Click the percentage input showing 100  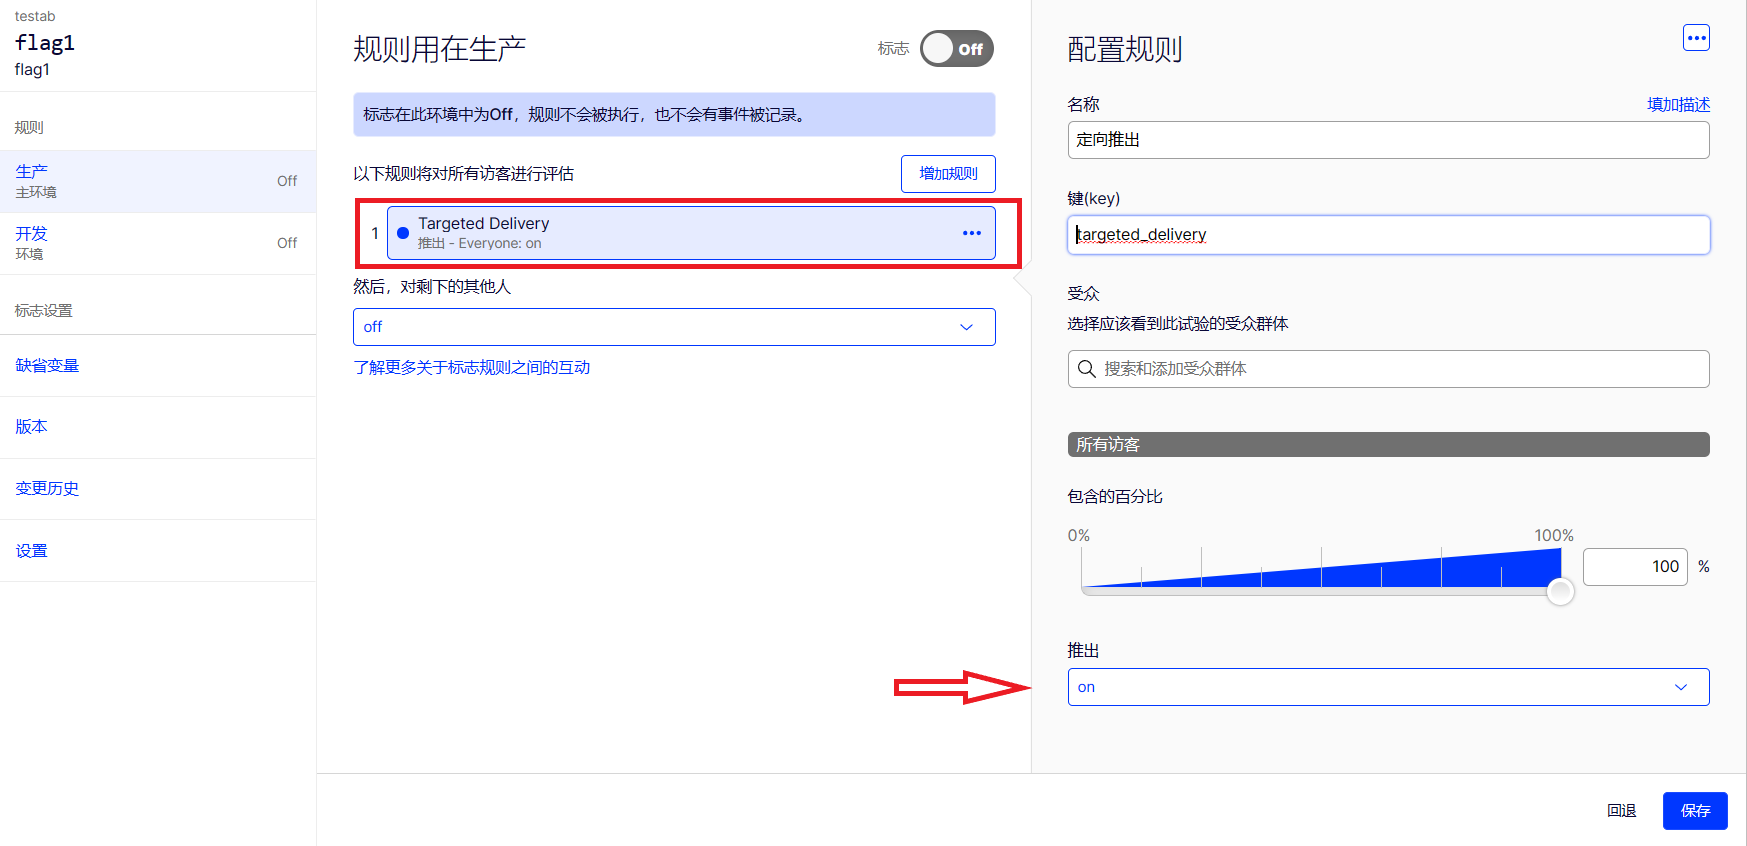1635,567
